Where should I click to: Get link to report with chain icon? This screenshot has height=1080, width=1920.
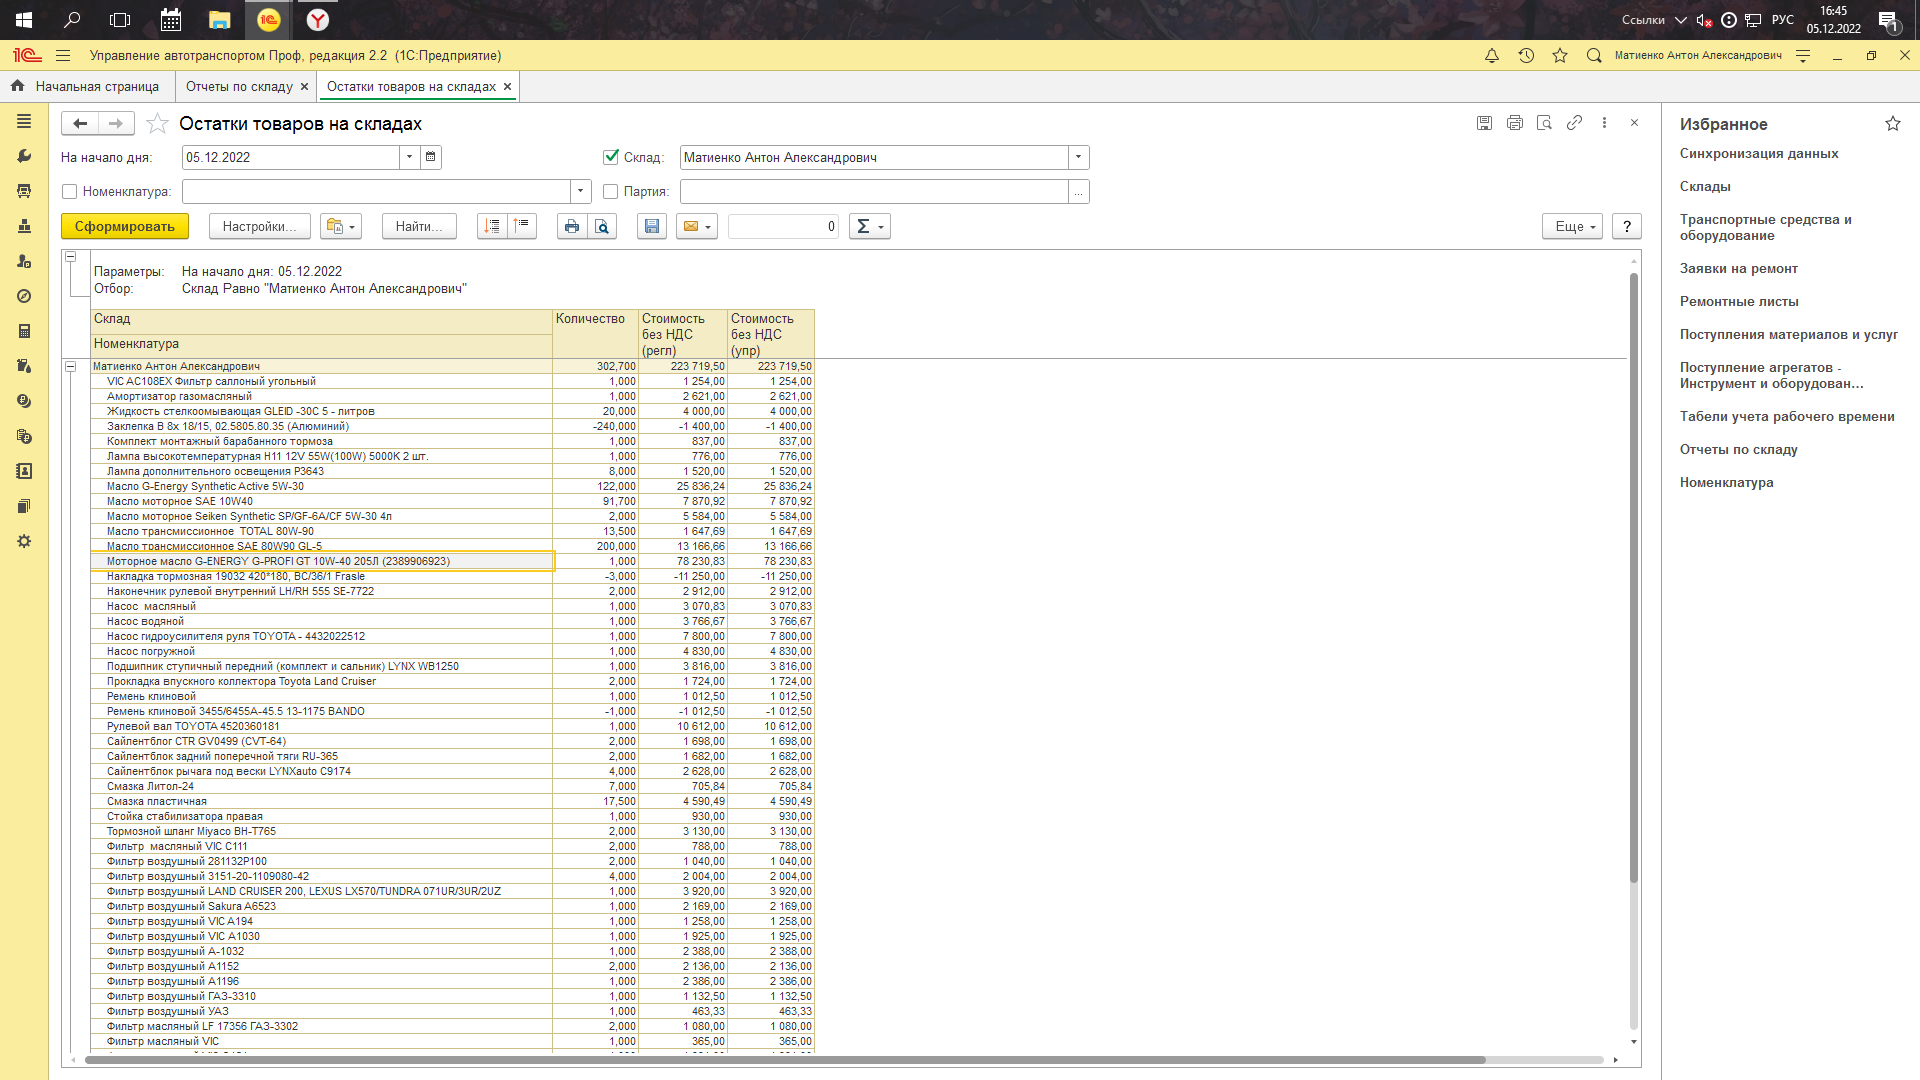1574,122
